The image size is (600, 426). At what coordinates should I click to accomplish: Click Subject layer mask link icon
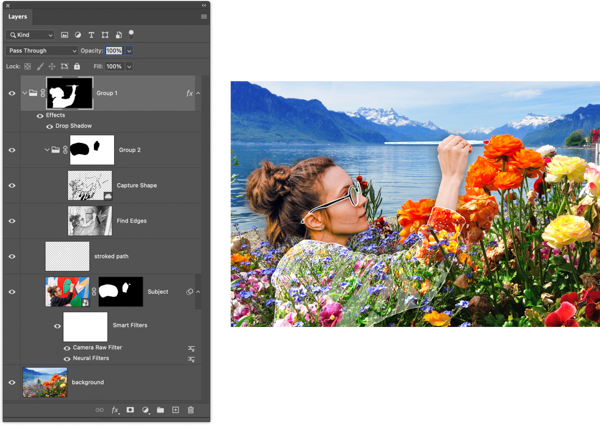pos(94,292)
